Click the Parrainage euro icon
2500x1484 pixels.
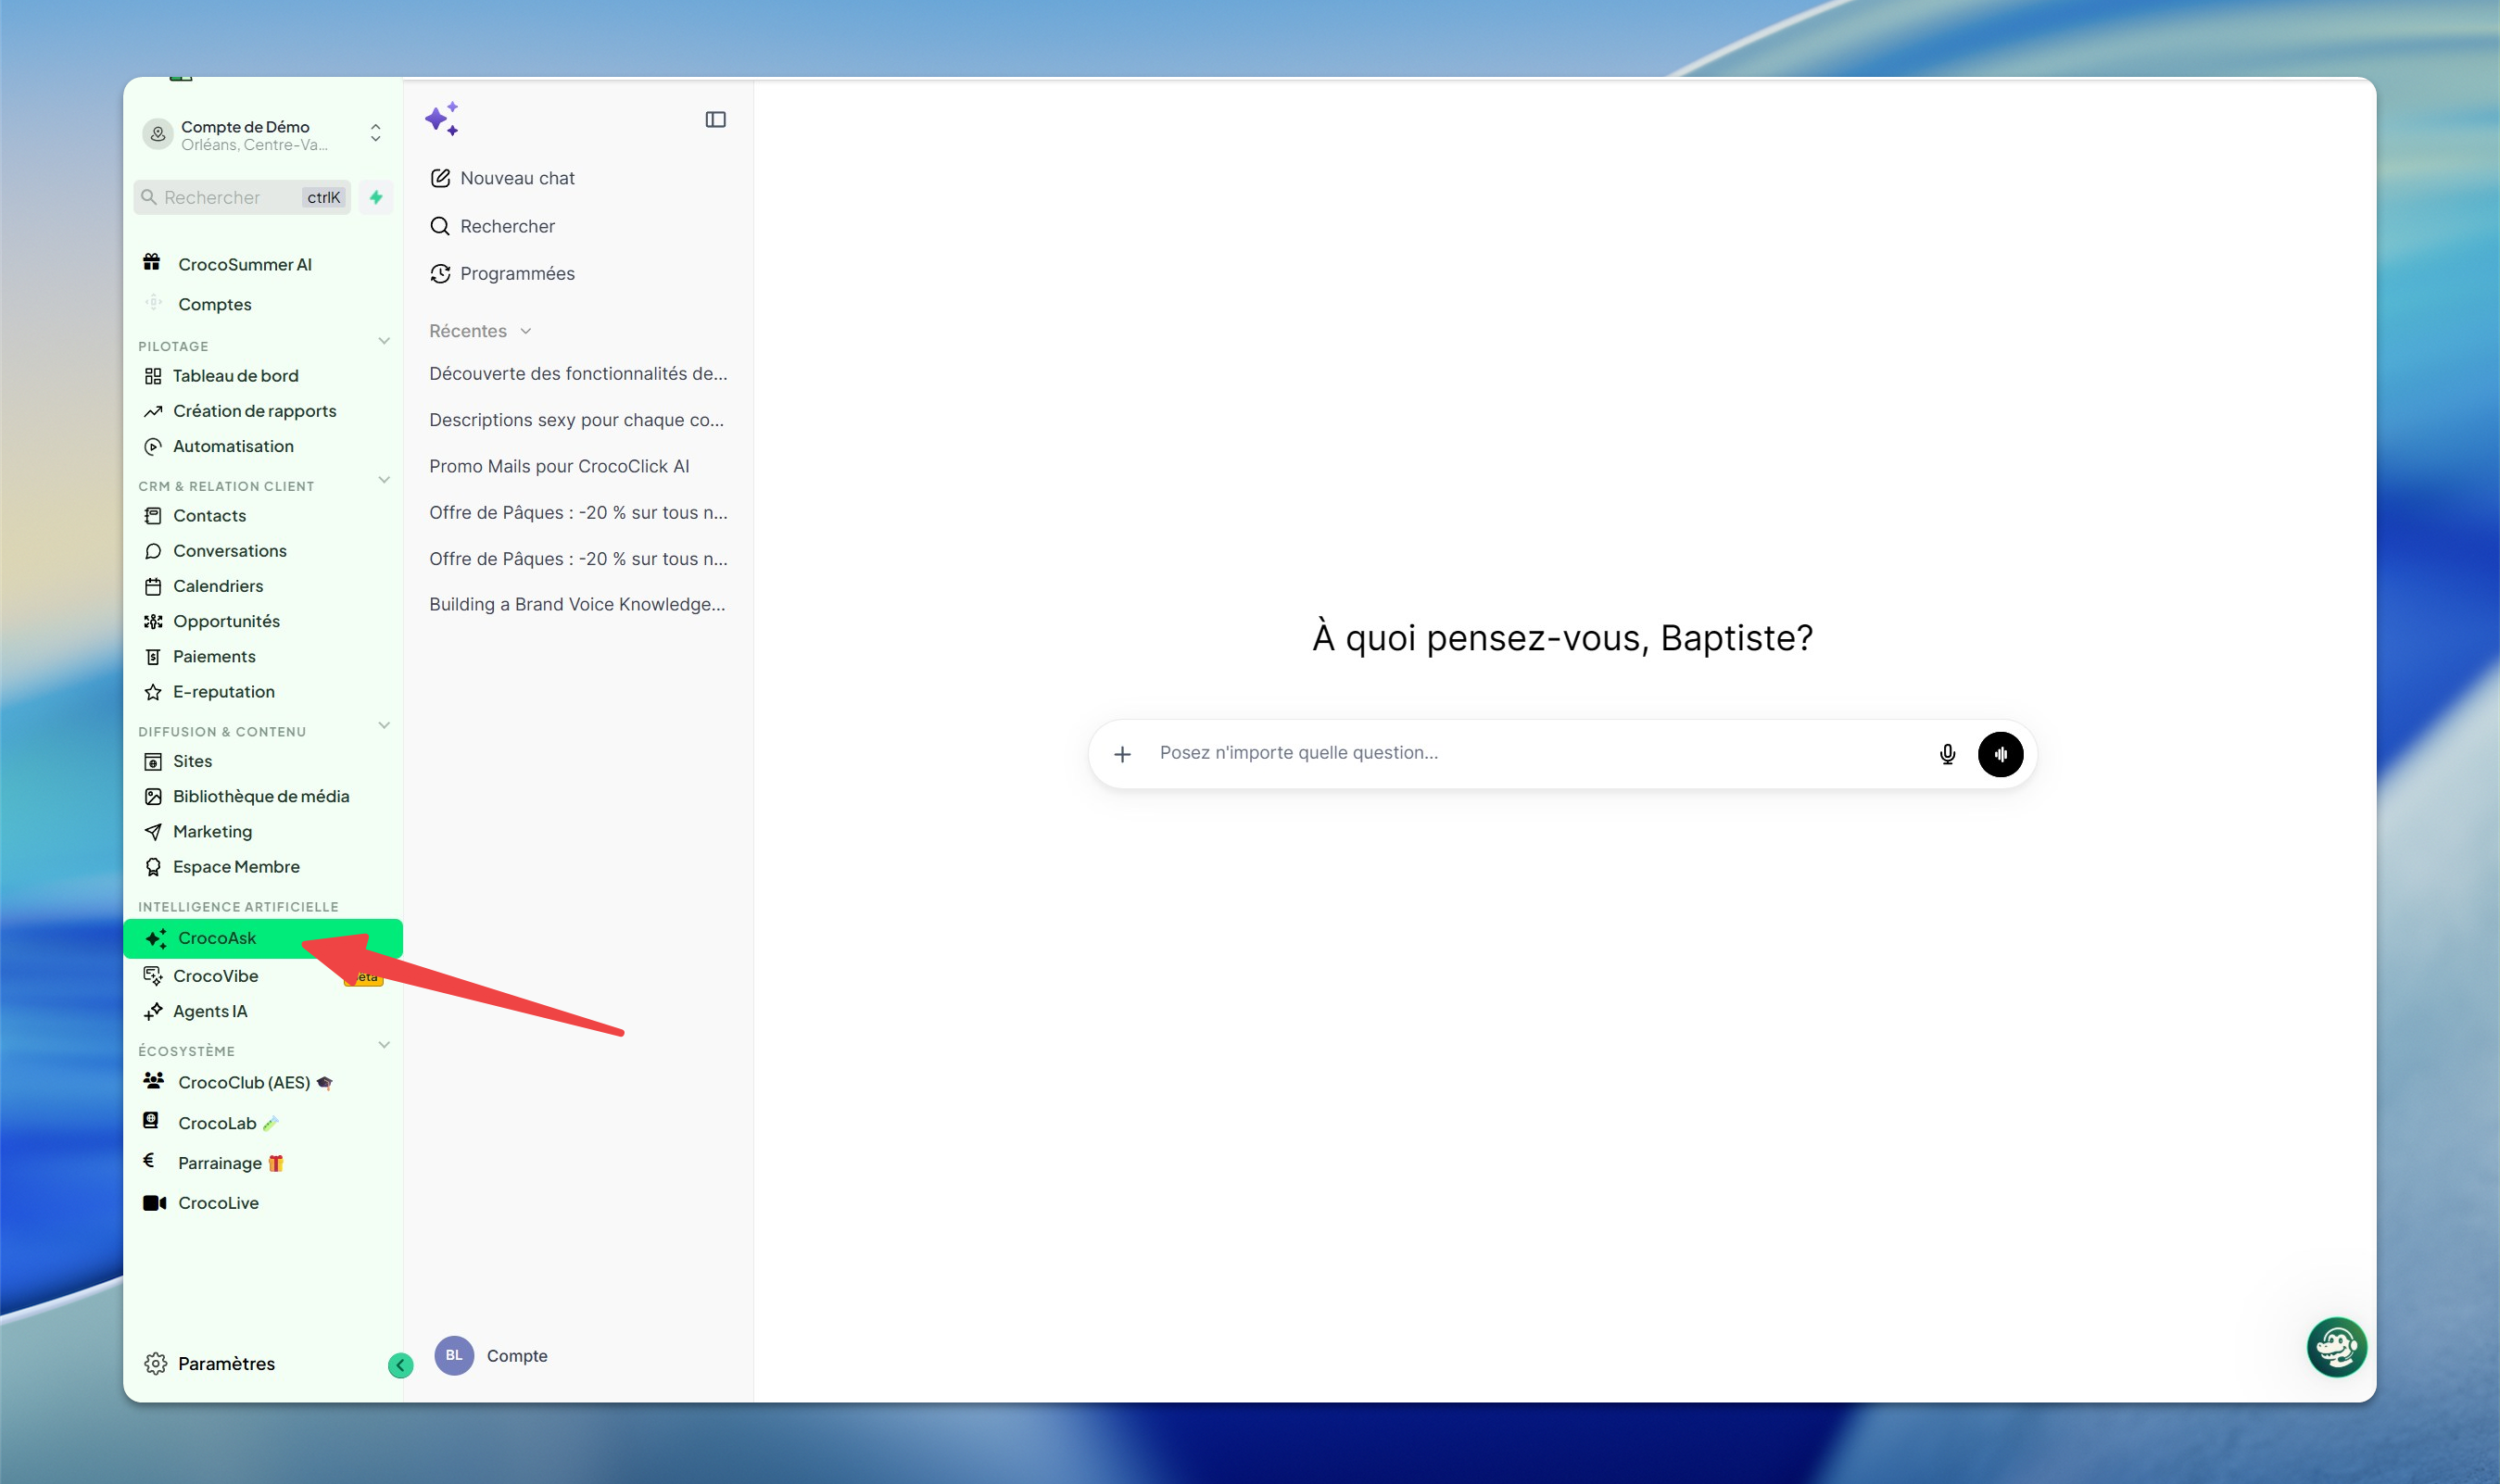coord(149,1160)
